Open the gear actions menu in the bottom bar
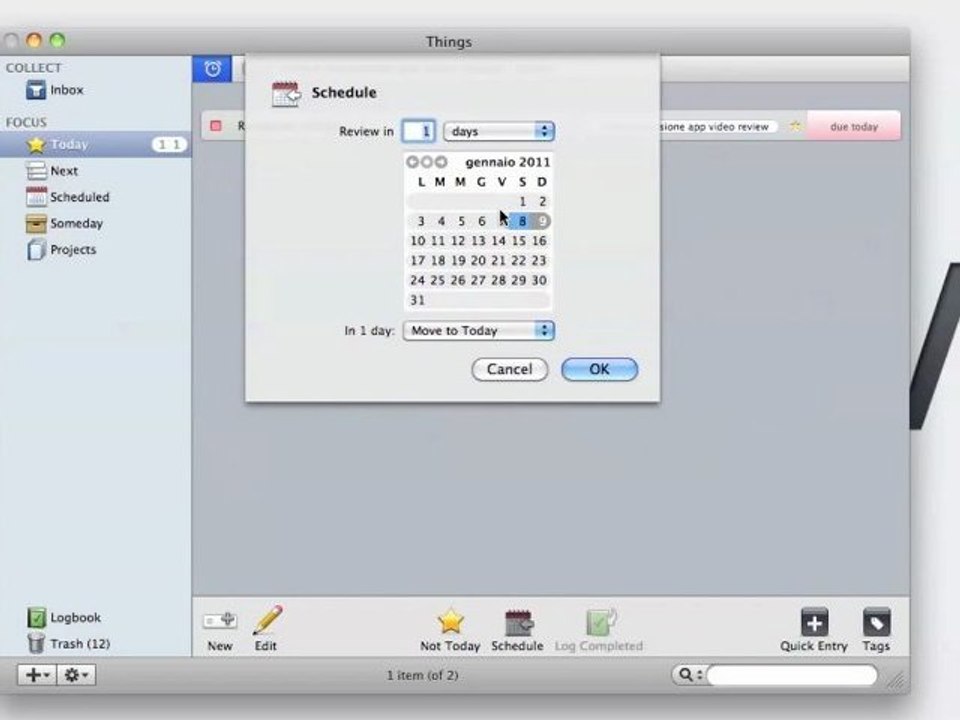This screenshot has width=960, height=720. [77, 675]
